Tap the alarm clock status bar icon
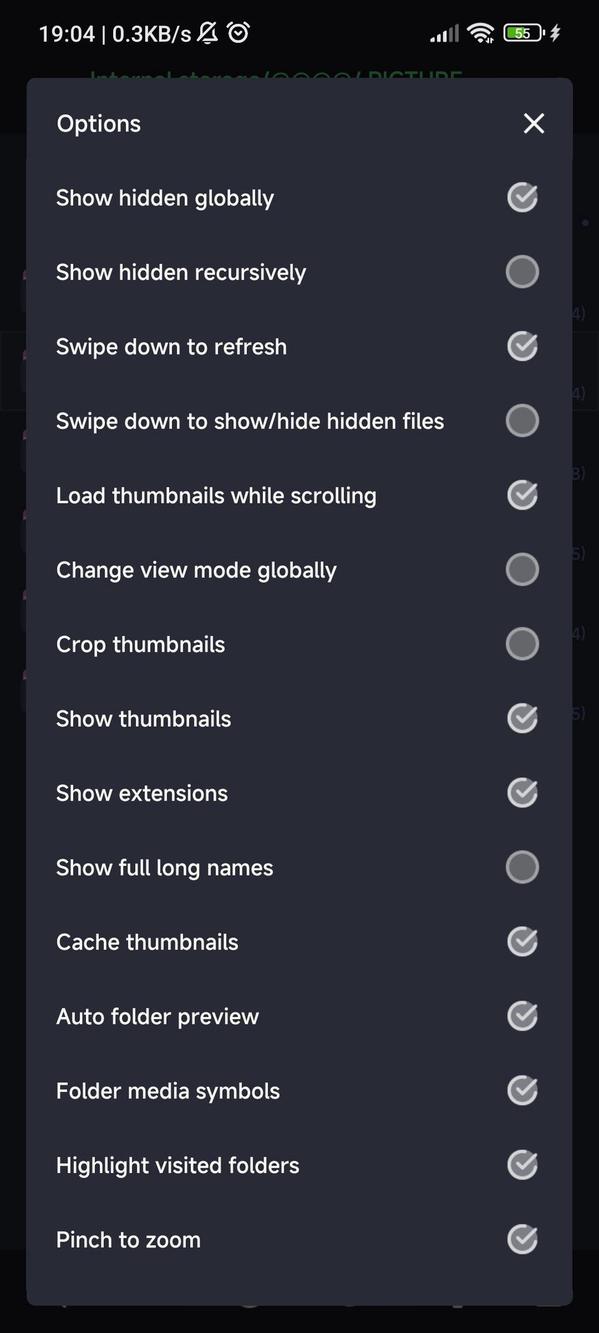This screenshot has height=1333, width=599. click(x=238, y=32)
